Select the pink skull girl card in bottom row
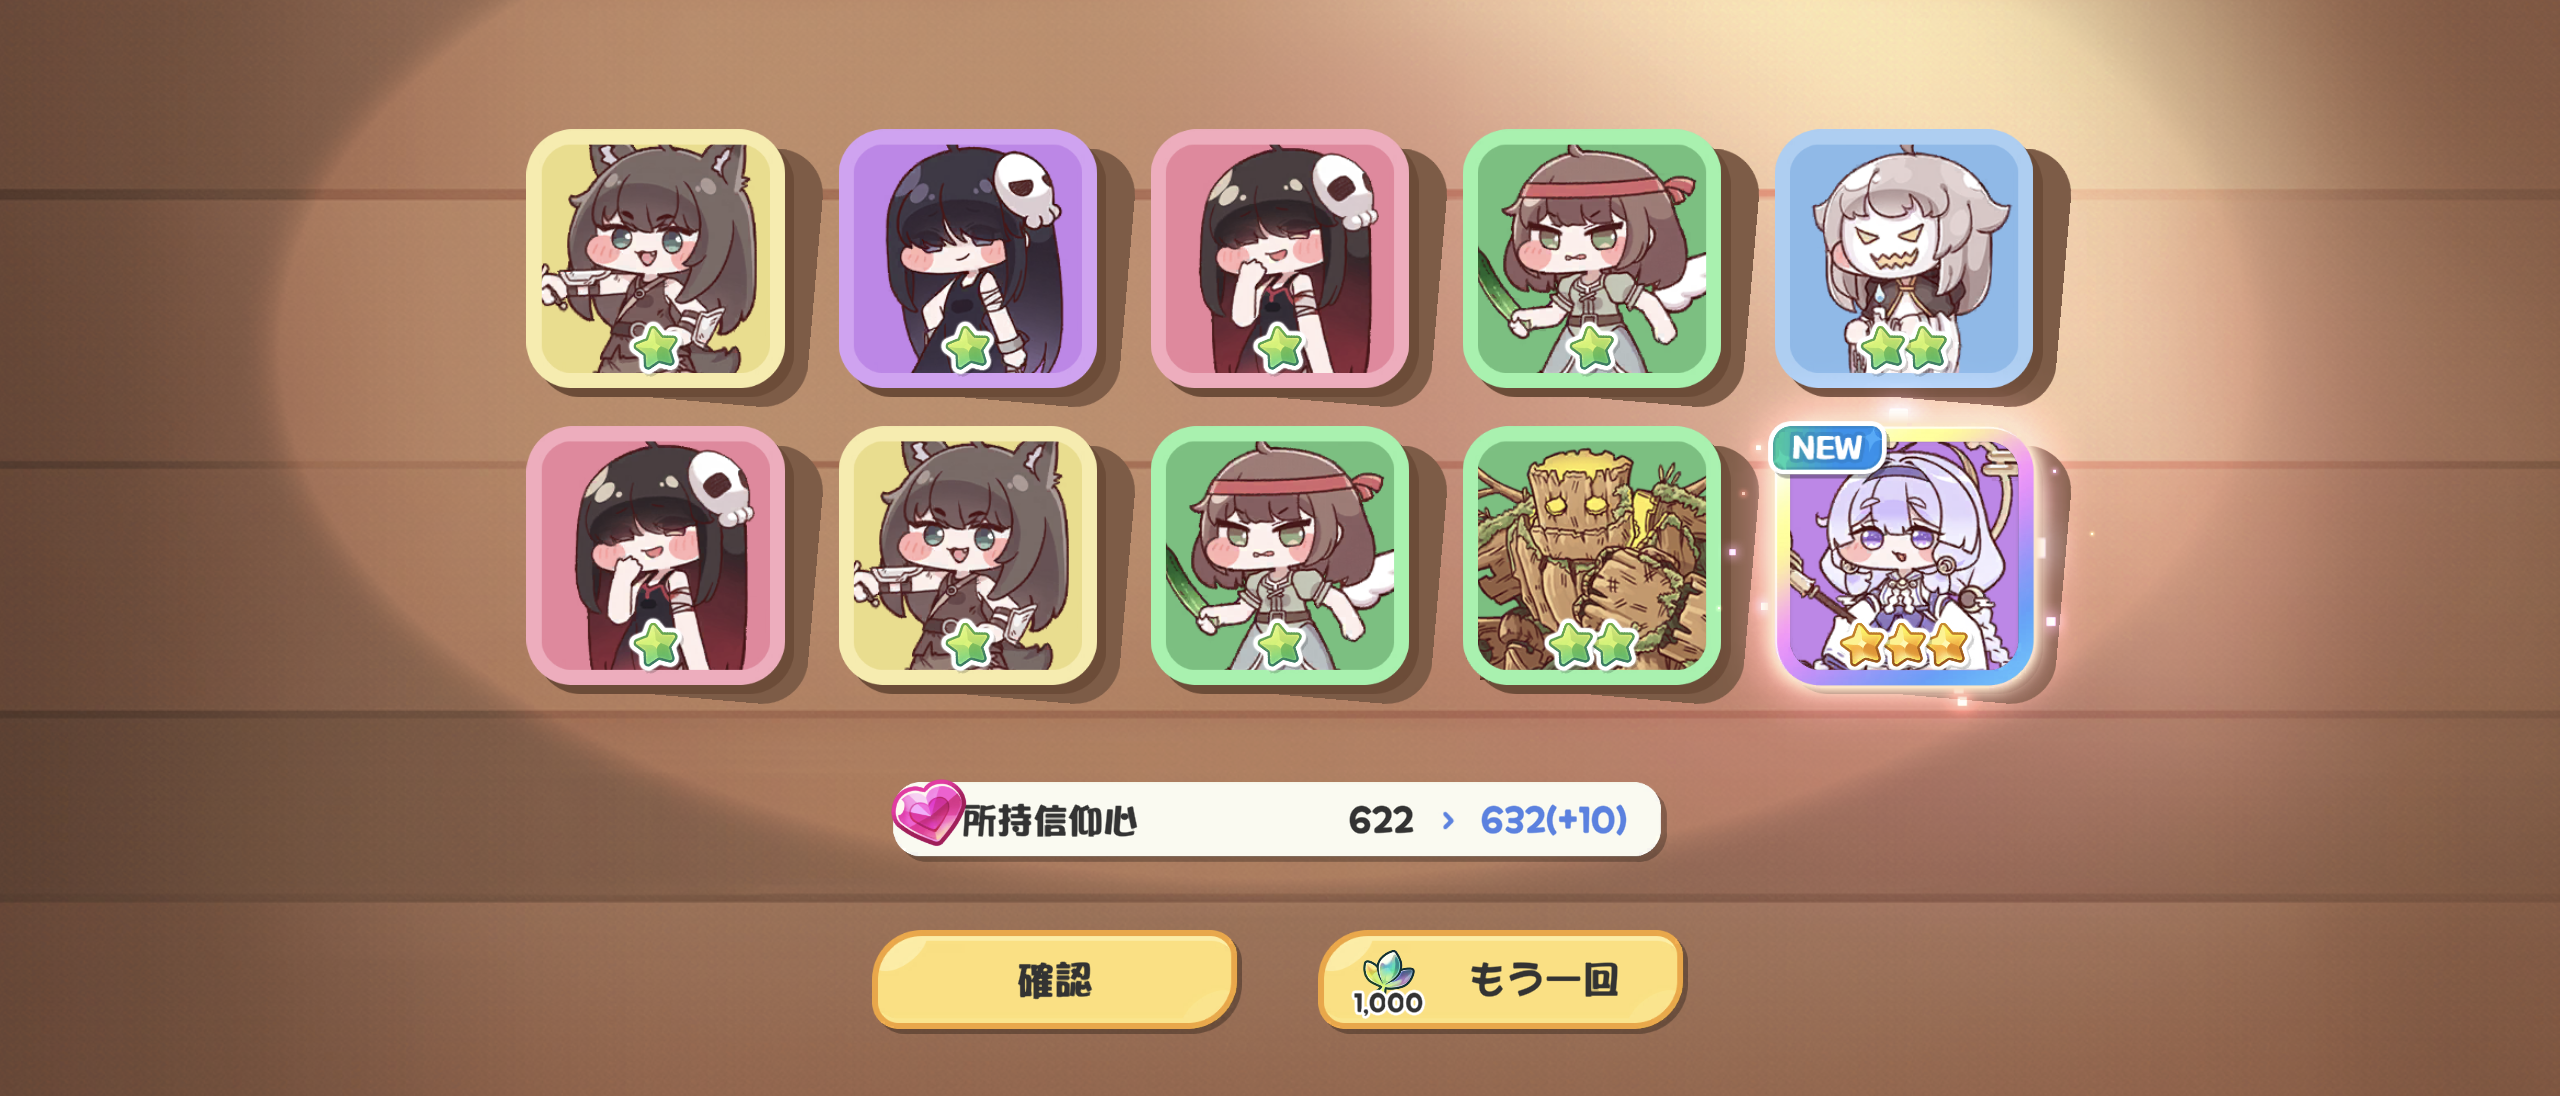 point(655,555)
